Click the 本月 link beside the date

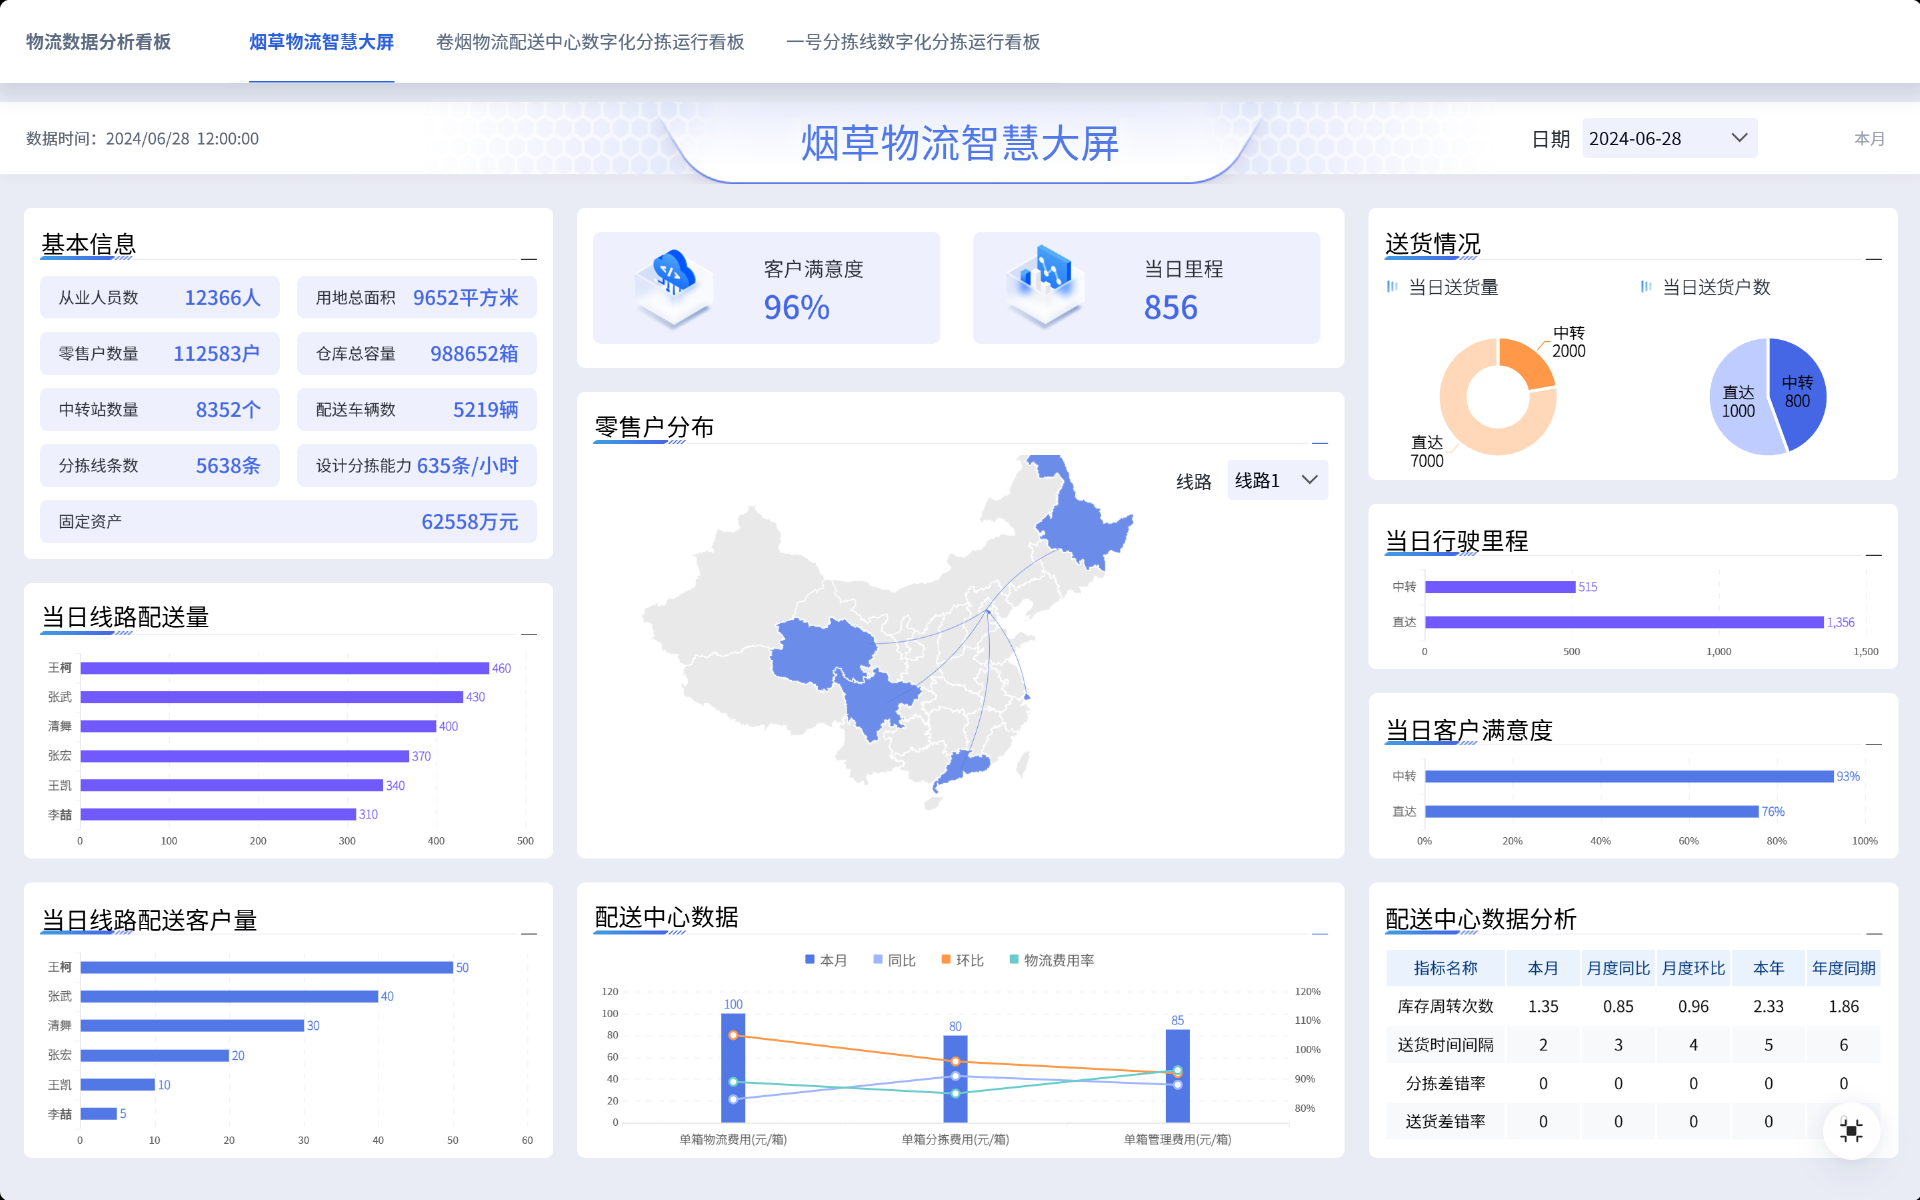point(1869,139)
